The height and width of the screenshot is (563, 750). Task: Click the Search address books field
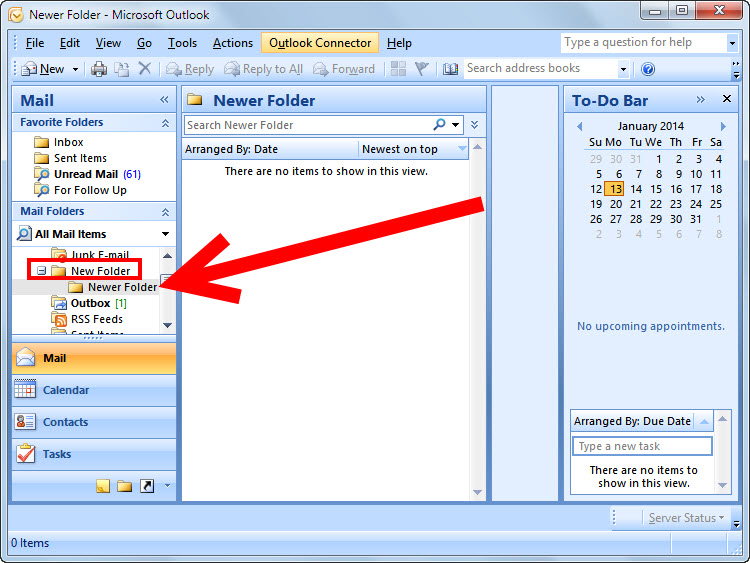[540, 68]
